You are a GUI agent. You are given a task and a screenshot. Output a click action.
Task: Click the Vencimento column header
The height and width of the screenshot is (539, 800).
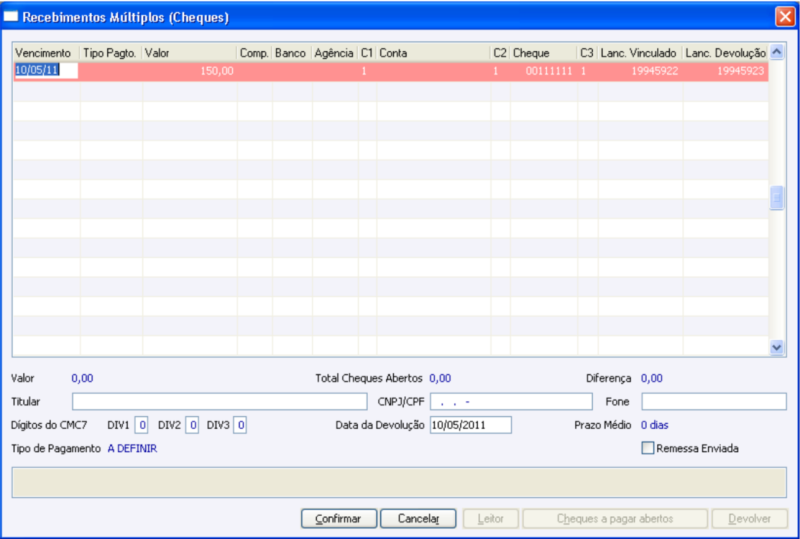[46, 53]
